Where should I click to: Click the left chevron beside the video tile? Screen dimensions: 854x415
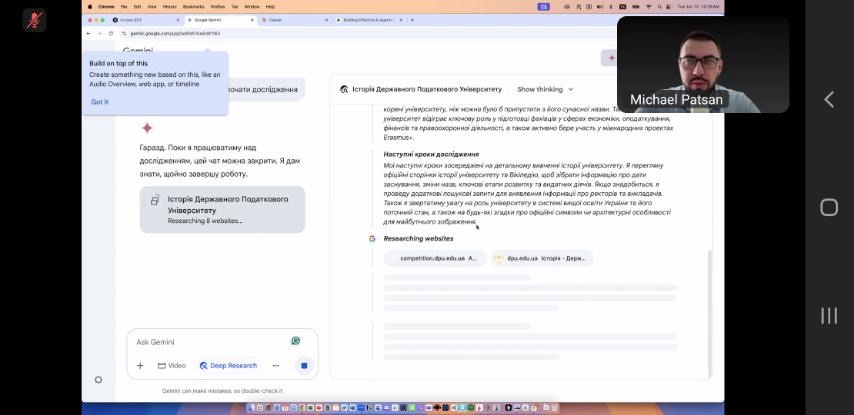(828, 99)
